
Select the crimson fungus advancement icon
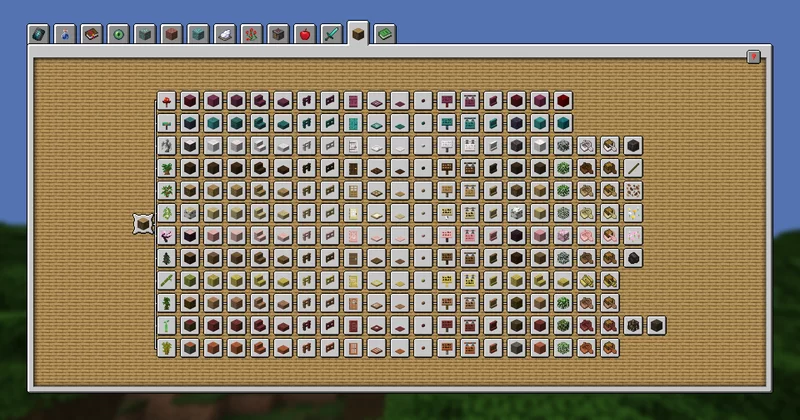coord(166,101)
